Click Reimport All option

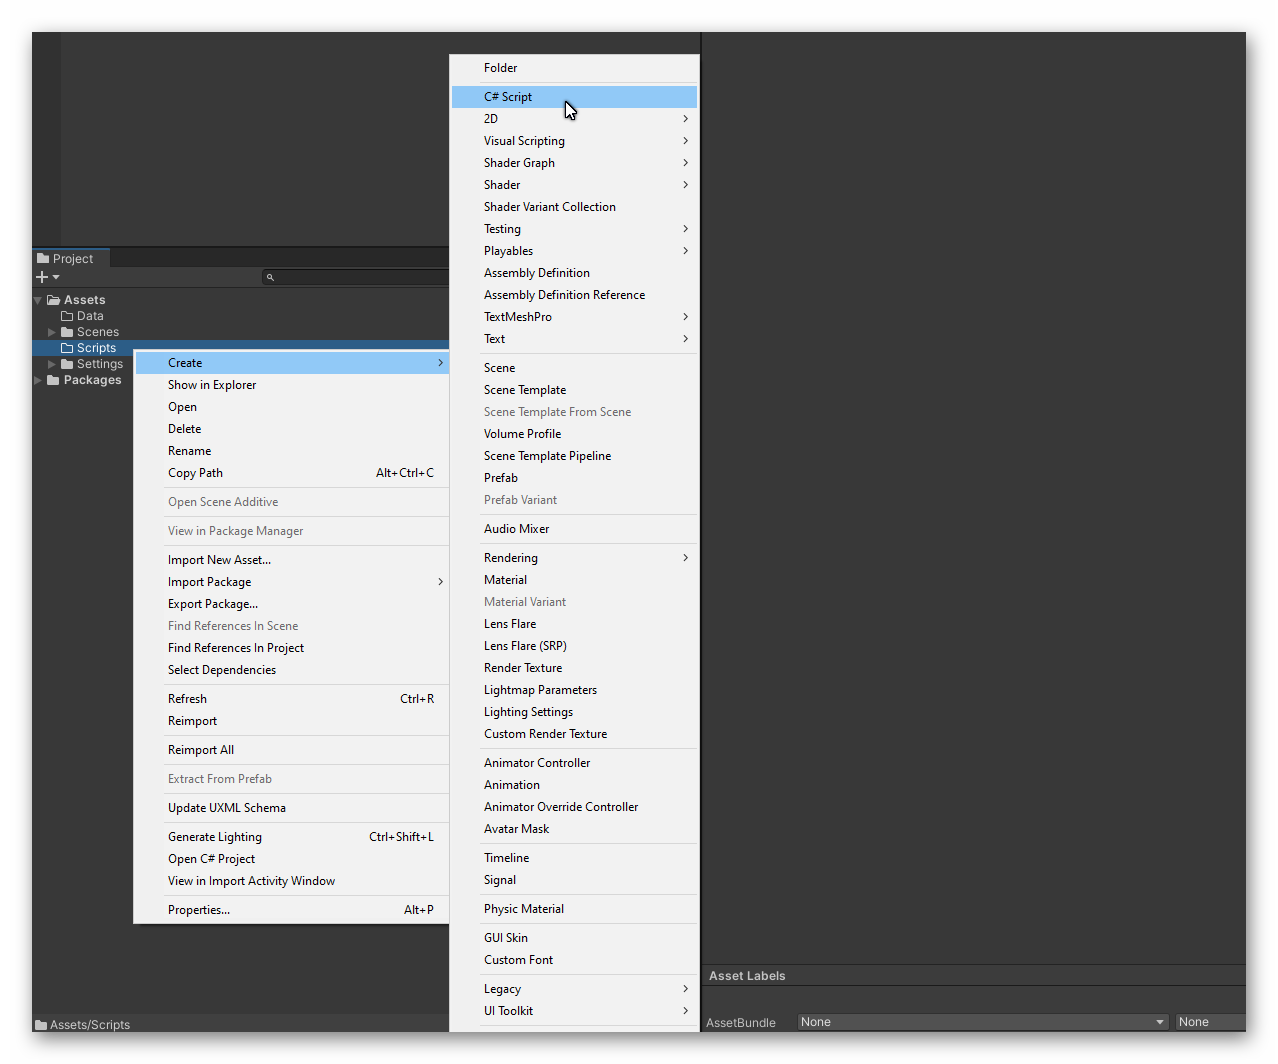[201, 750]
